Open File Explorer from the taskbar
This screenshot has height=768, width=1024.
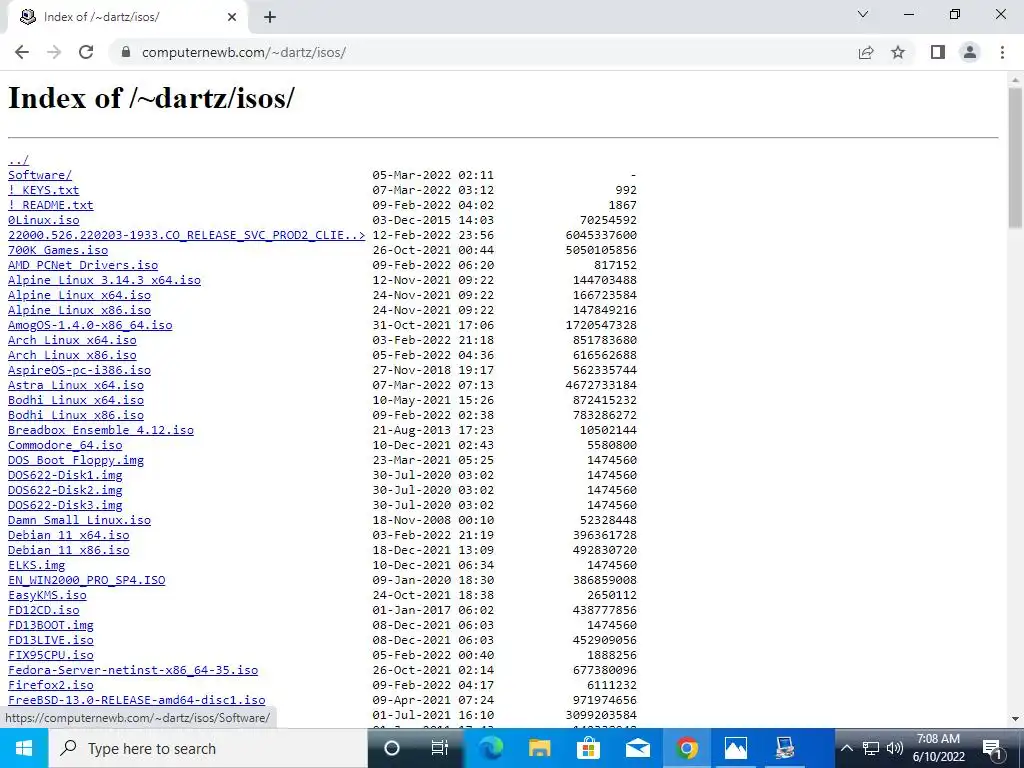[x=539, y=748]
